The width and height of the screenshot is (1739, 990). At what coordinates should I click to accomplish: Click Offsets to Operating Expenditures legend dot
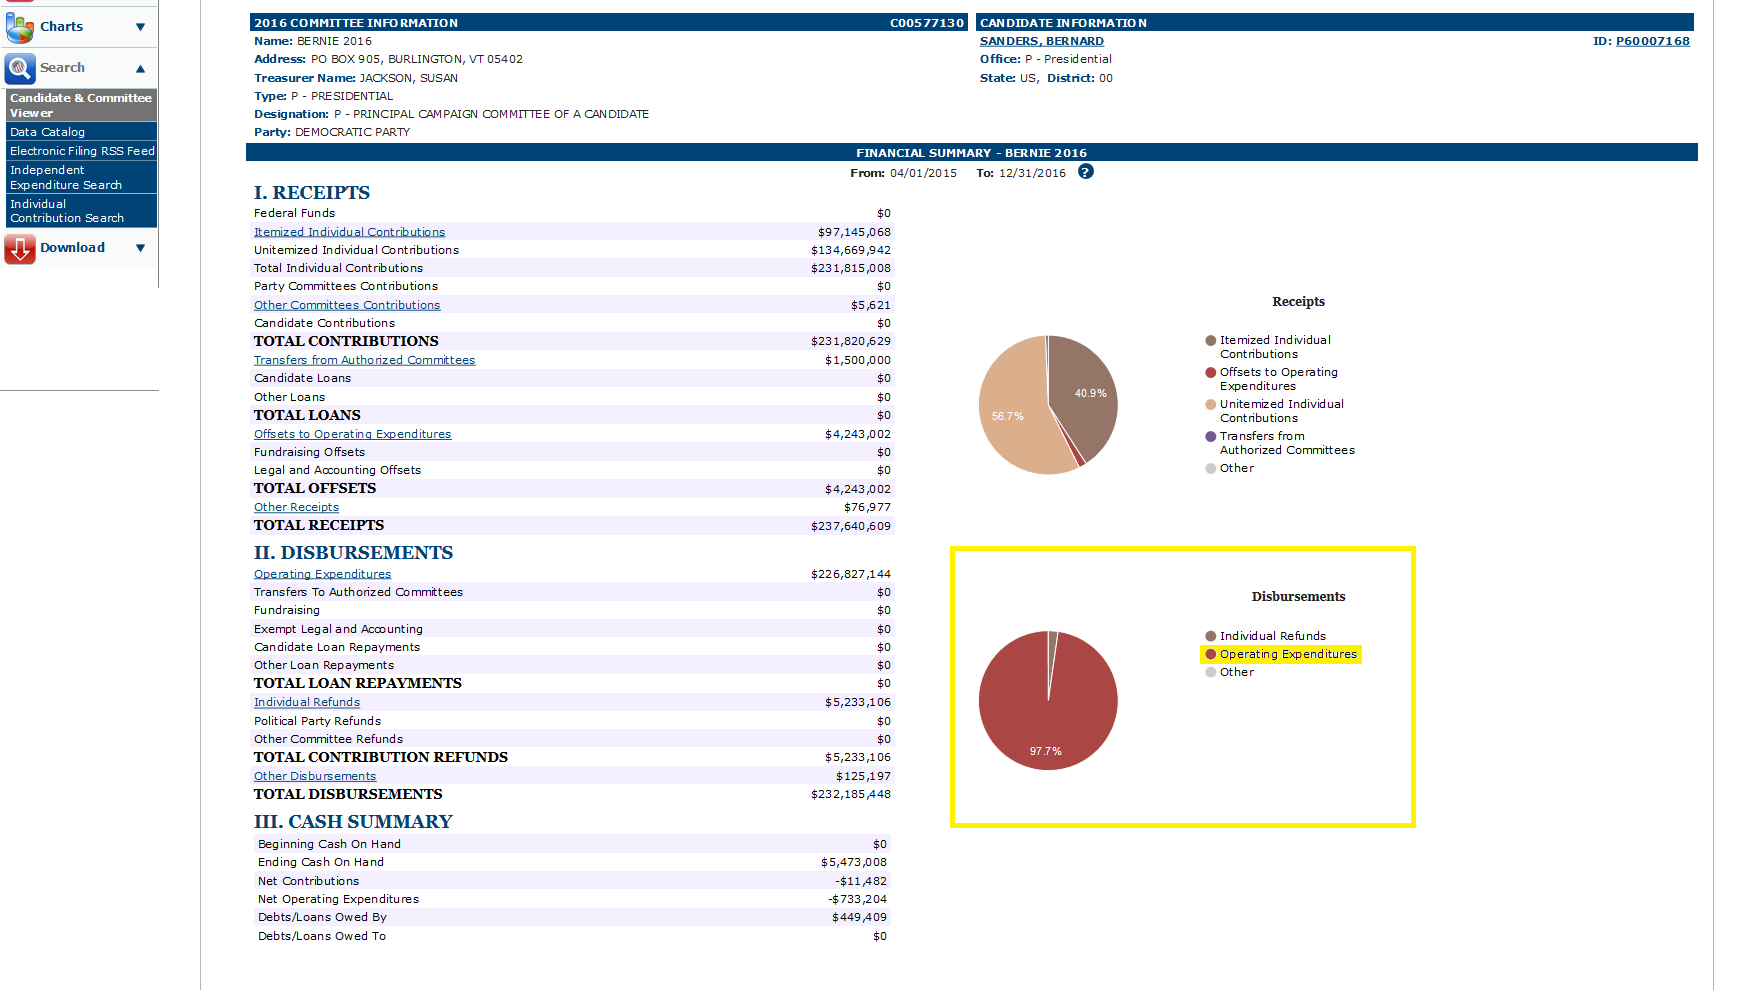[1210, 372]
